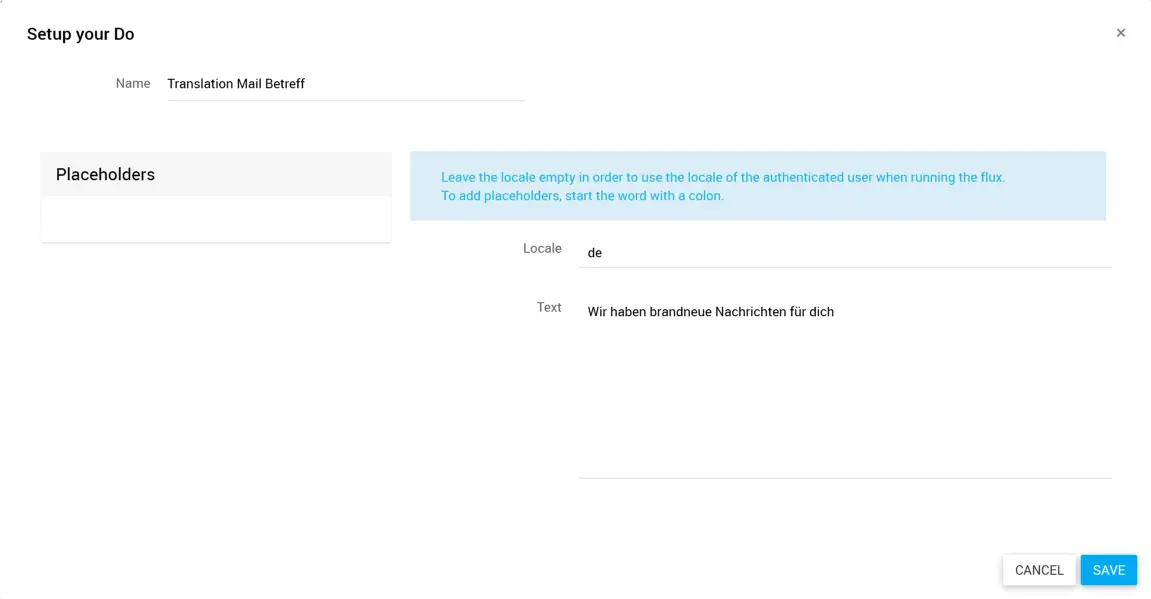Click the 'de' locale value
This screenshot has height=599, width=1151.
click(x=594, y=253)
